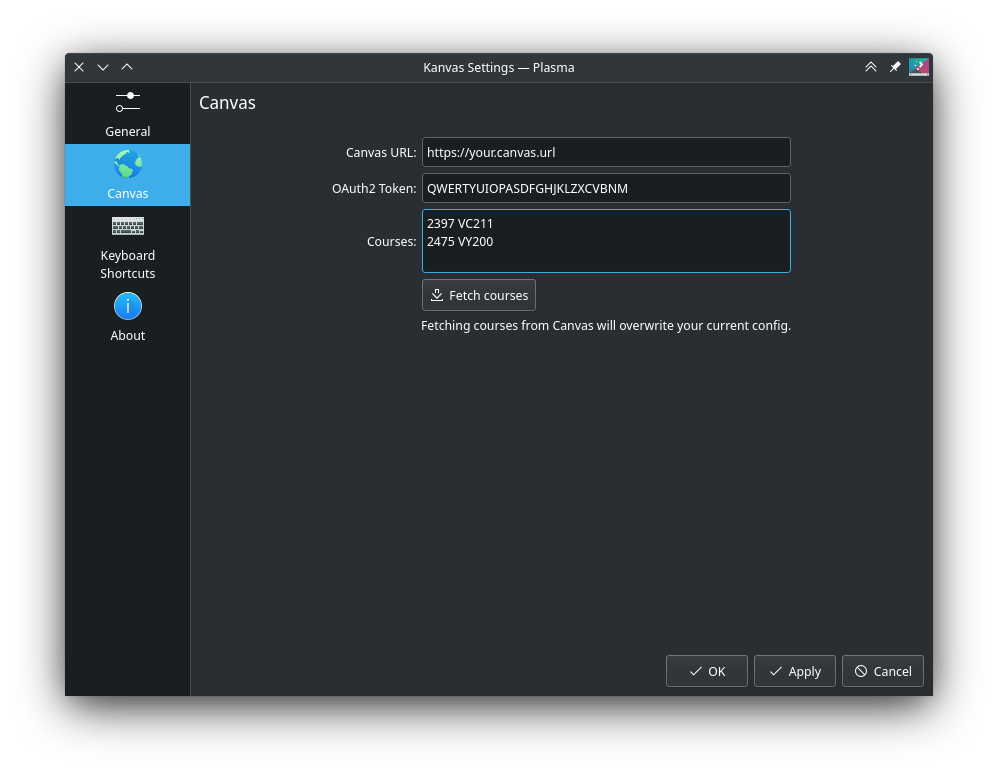The image size is (998, 773).
Task: Select the Canvas sidebar section
Action: pos(127,175)
